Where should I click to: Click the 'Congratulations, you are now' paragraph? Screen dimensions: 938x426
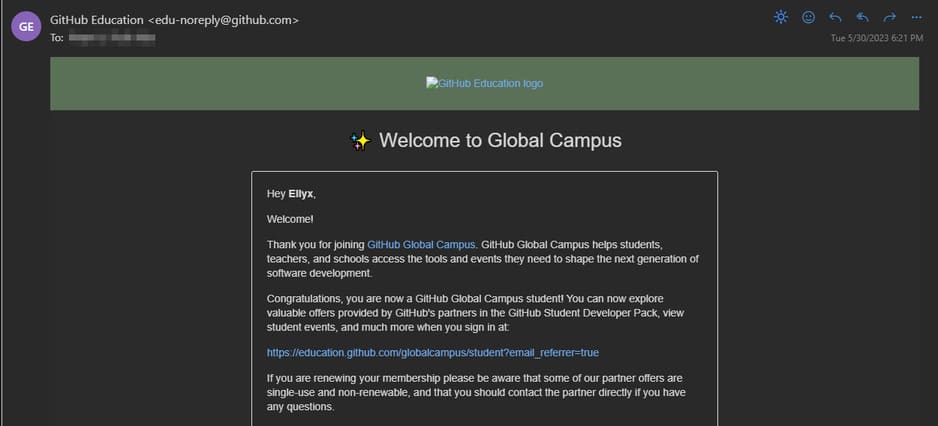(x=476, y=313)
